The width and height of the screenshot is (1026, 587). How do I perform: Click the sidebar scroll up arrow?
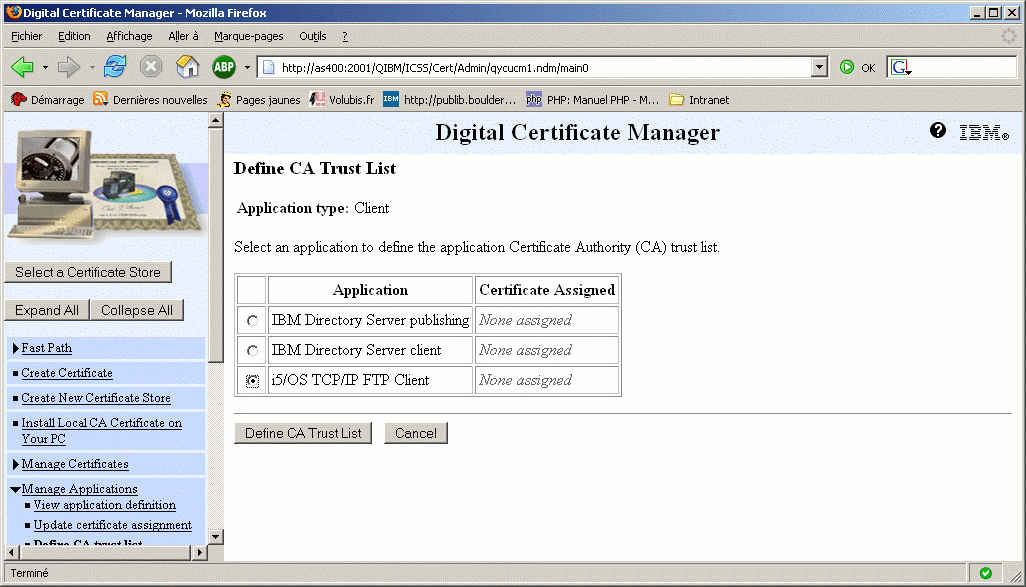click(x=216, y=120)
